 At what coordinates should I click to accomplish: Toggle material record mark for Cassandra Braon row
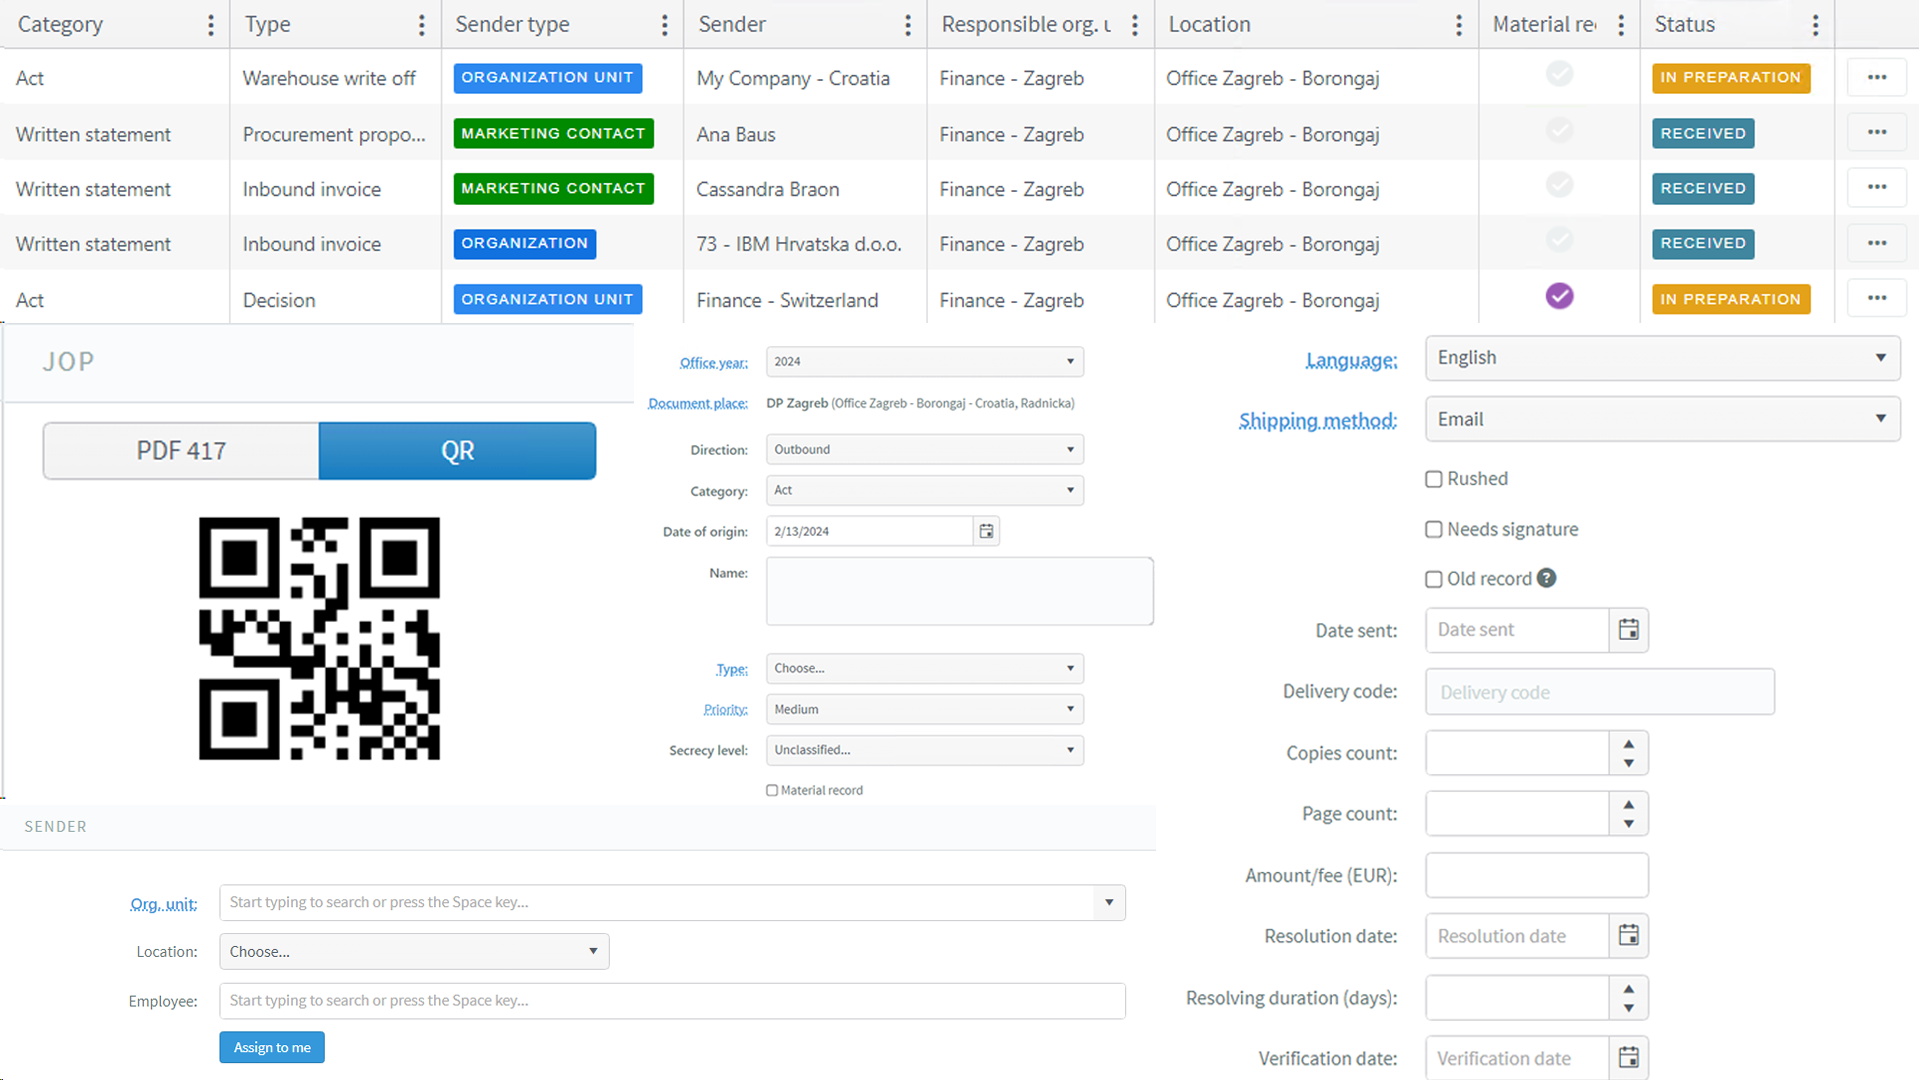click(x=1560, y=185)
